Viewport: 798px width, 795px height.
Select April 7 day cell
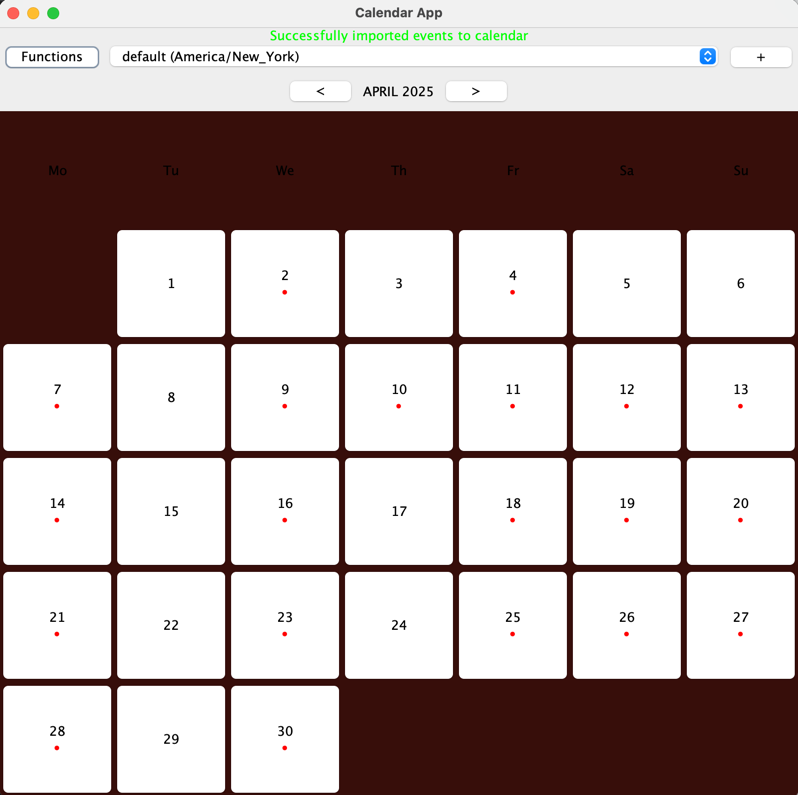(x=57, y=398)
